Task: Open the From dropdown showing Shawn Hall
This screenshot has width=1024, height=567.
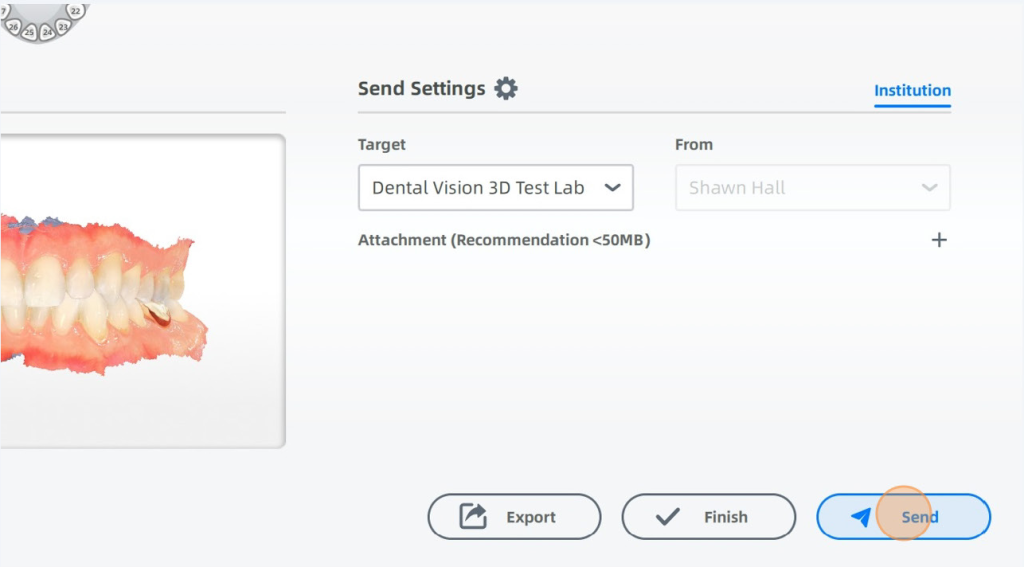Action: 812,188
